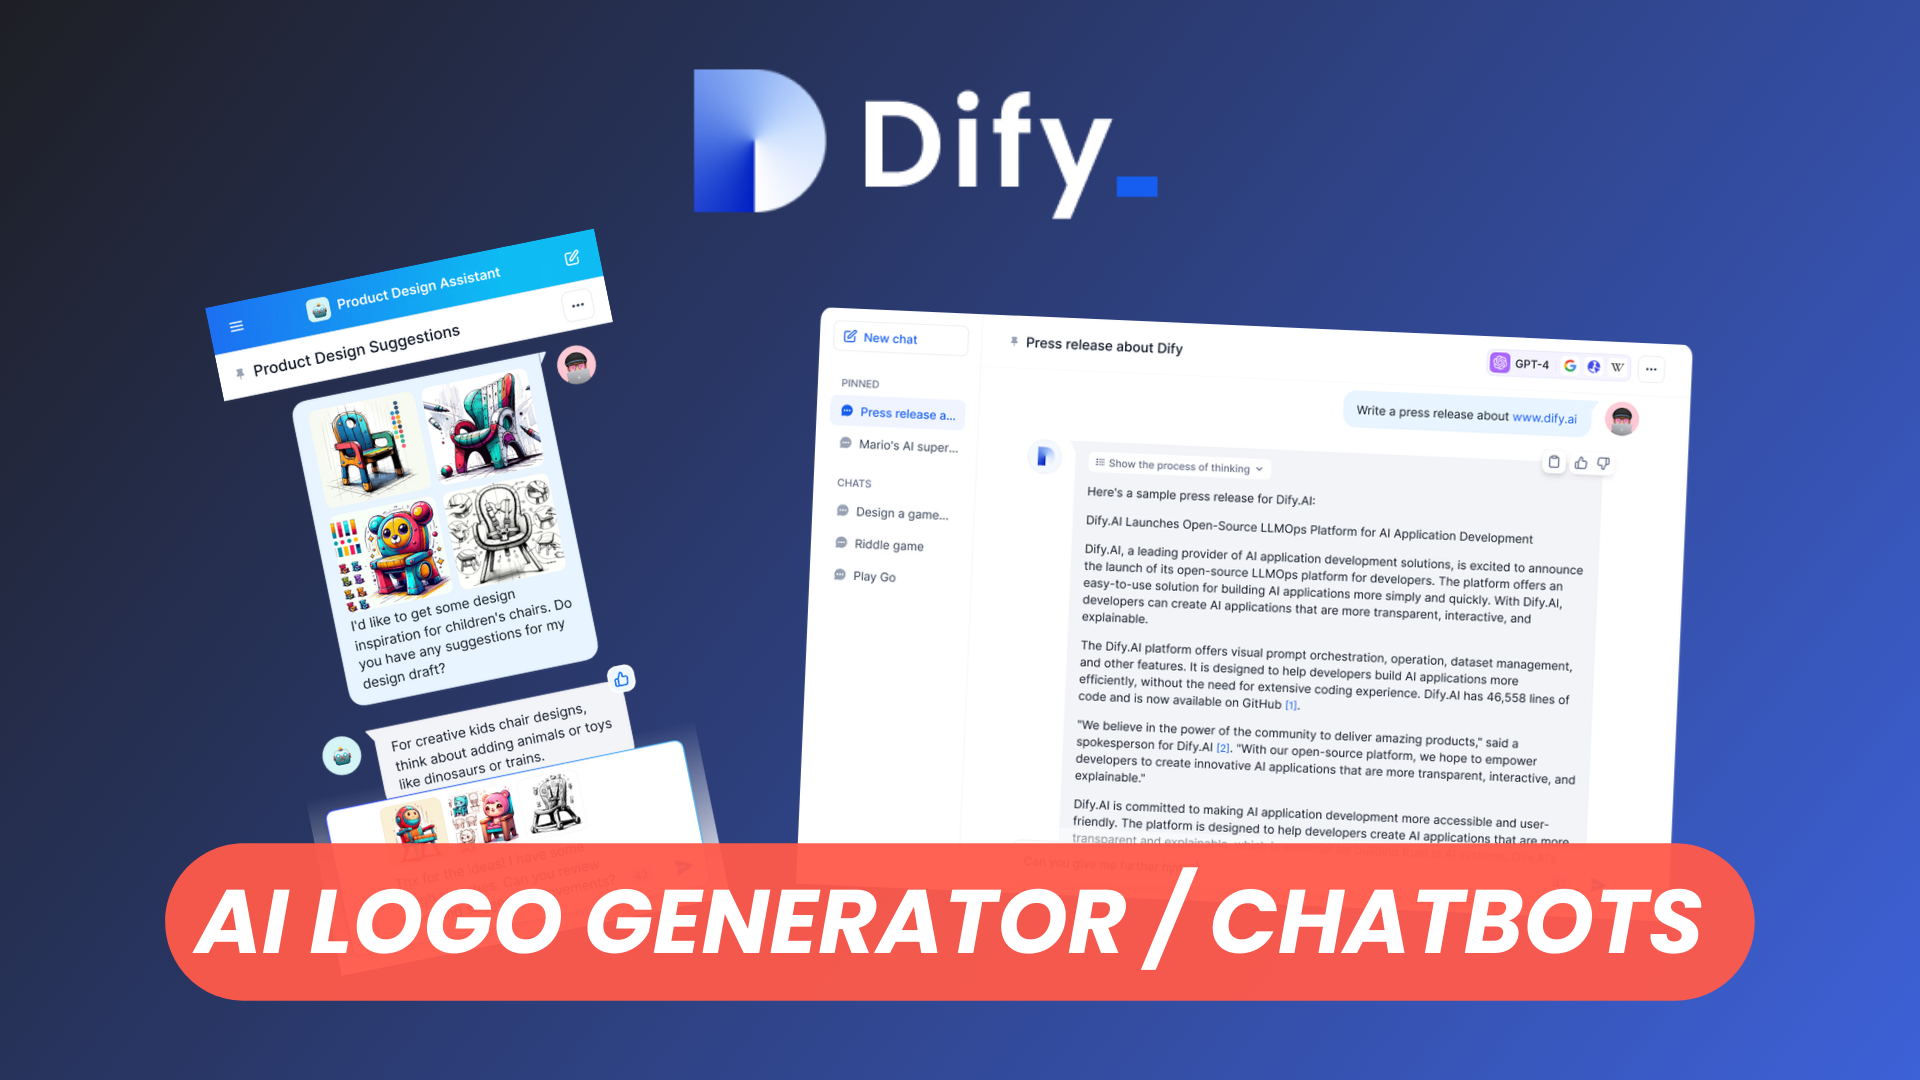Viewport: 1920px width, 1080px height.
Task: Select the 'Riddle game' chat entry
Action: coord(890,545)
